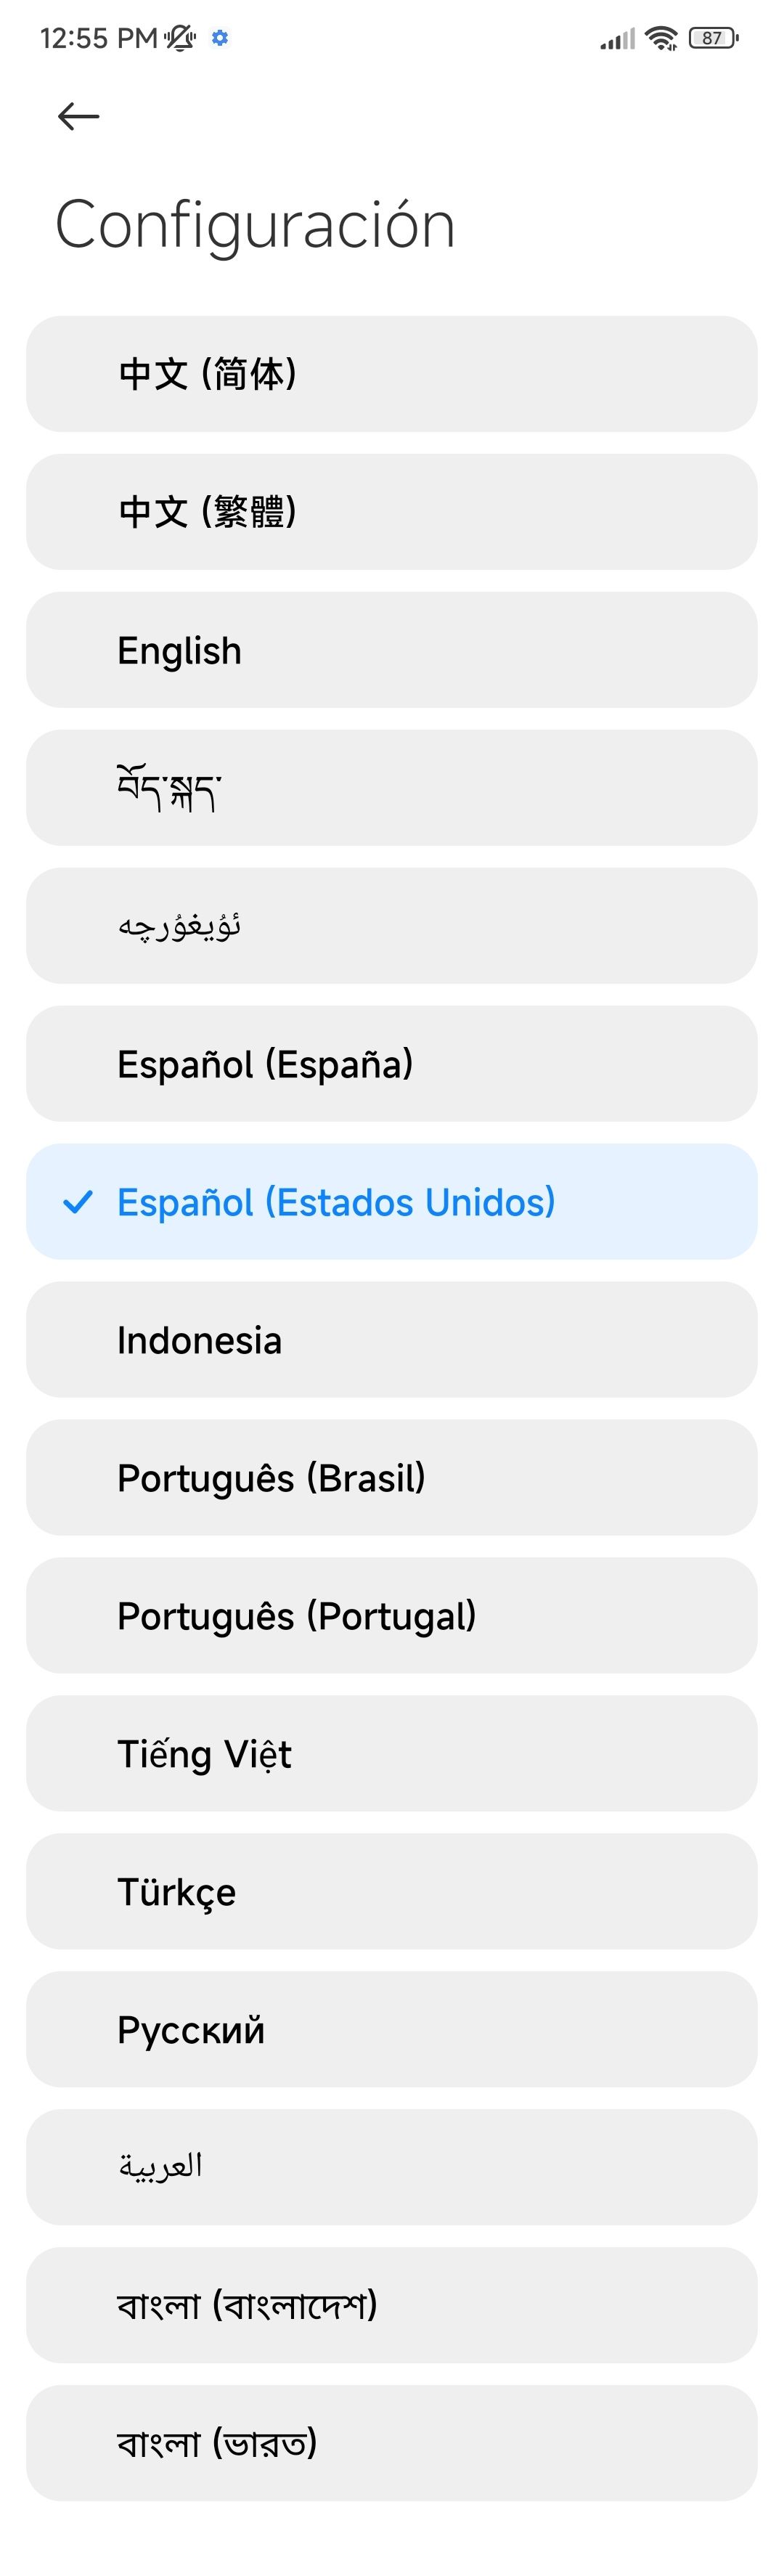Tap the settings gear icon in status bar
The image size is (784, 2576).
[220, 38]
